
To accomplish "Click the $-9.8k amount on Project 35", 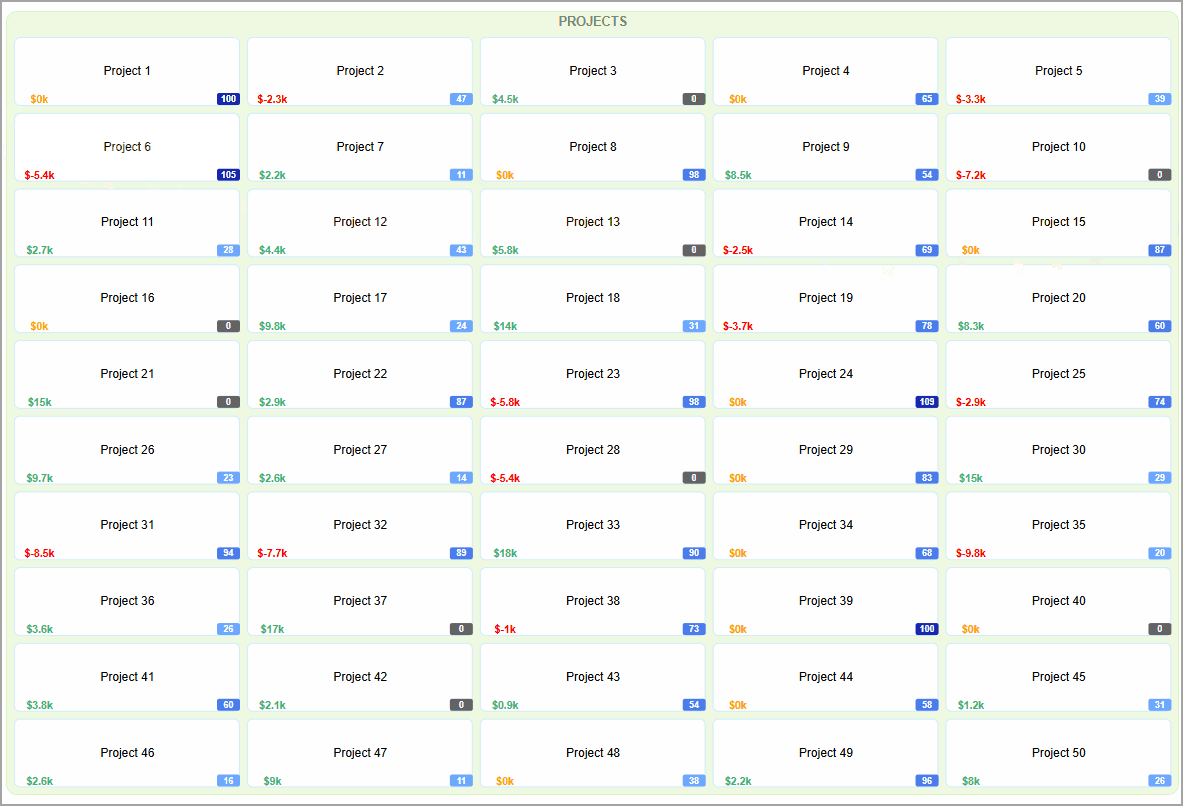I will click(x=970, y=553).
